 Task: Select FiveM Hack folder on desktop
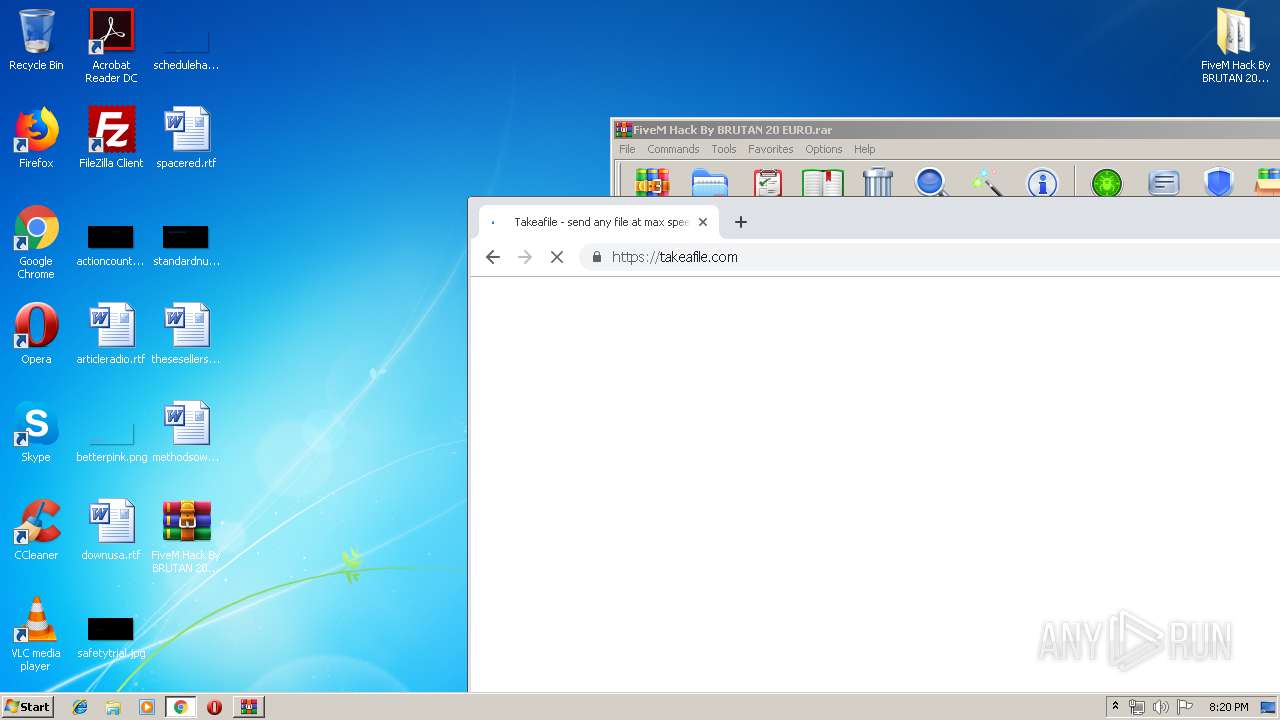point(1236,46)
